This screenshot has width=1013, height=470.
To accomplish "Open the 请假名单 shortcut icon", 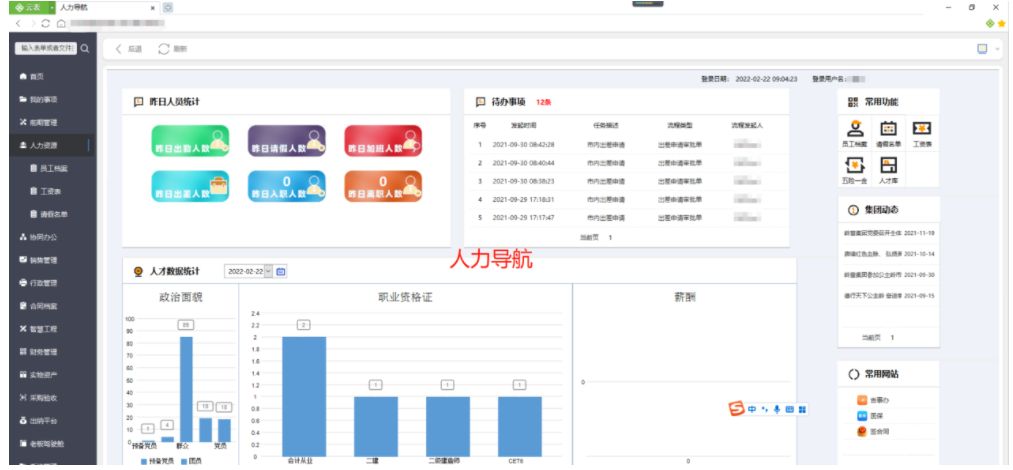I will click(888, 135).
